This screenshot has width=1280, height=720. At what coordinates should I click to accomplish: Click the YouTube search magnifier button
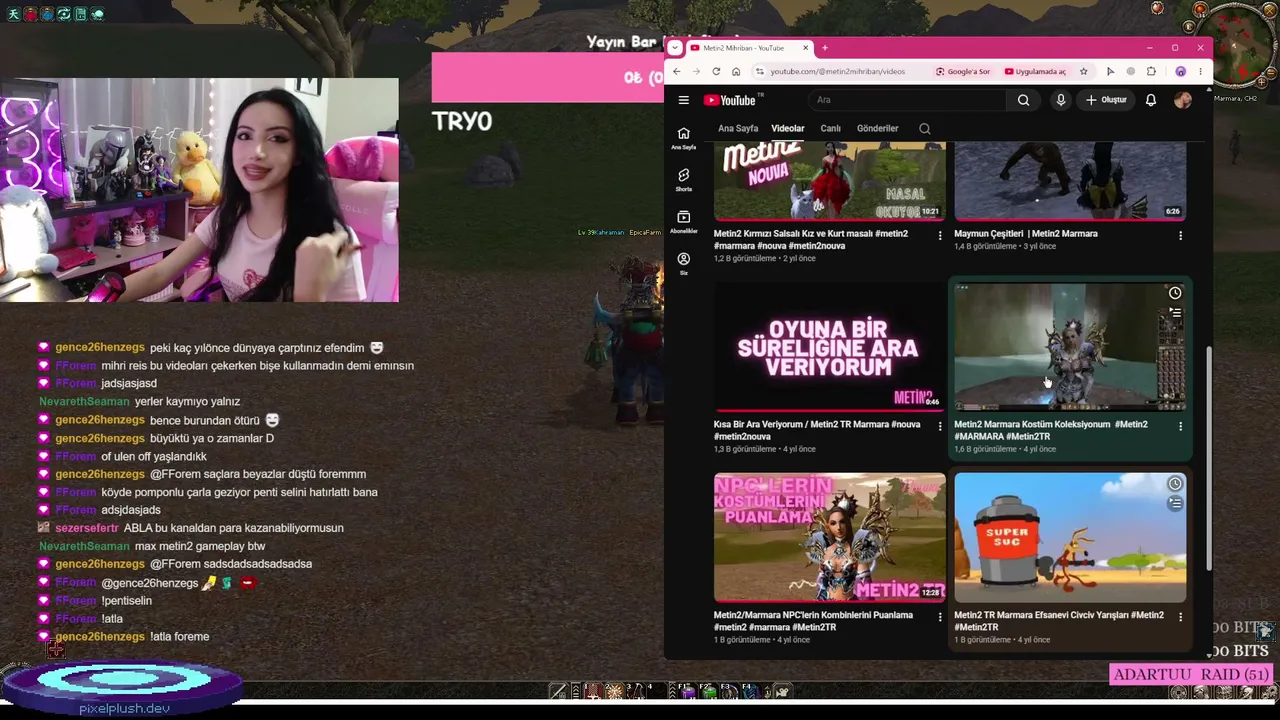pos(1023,100)
